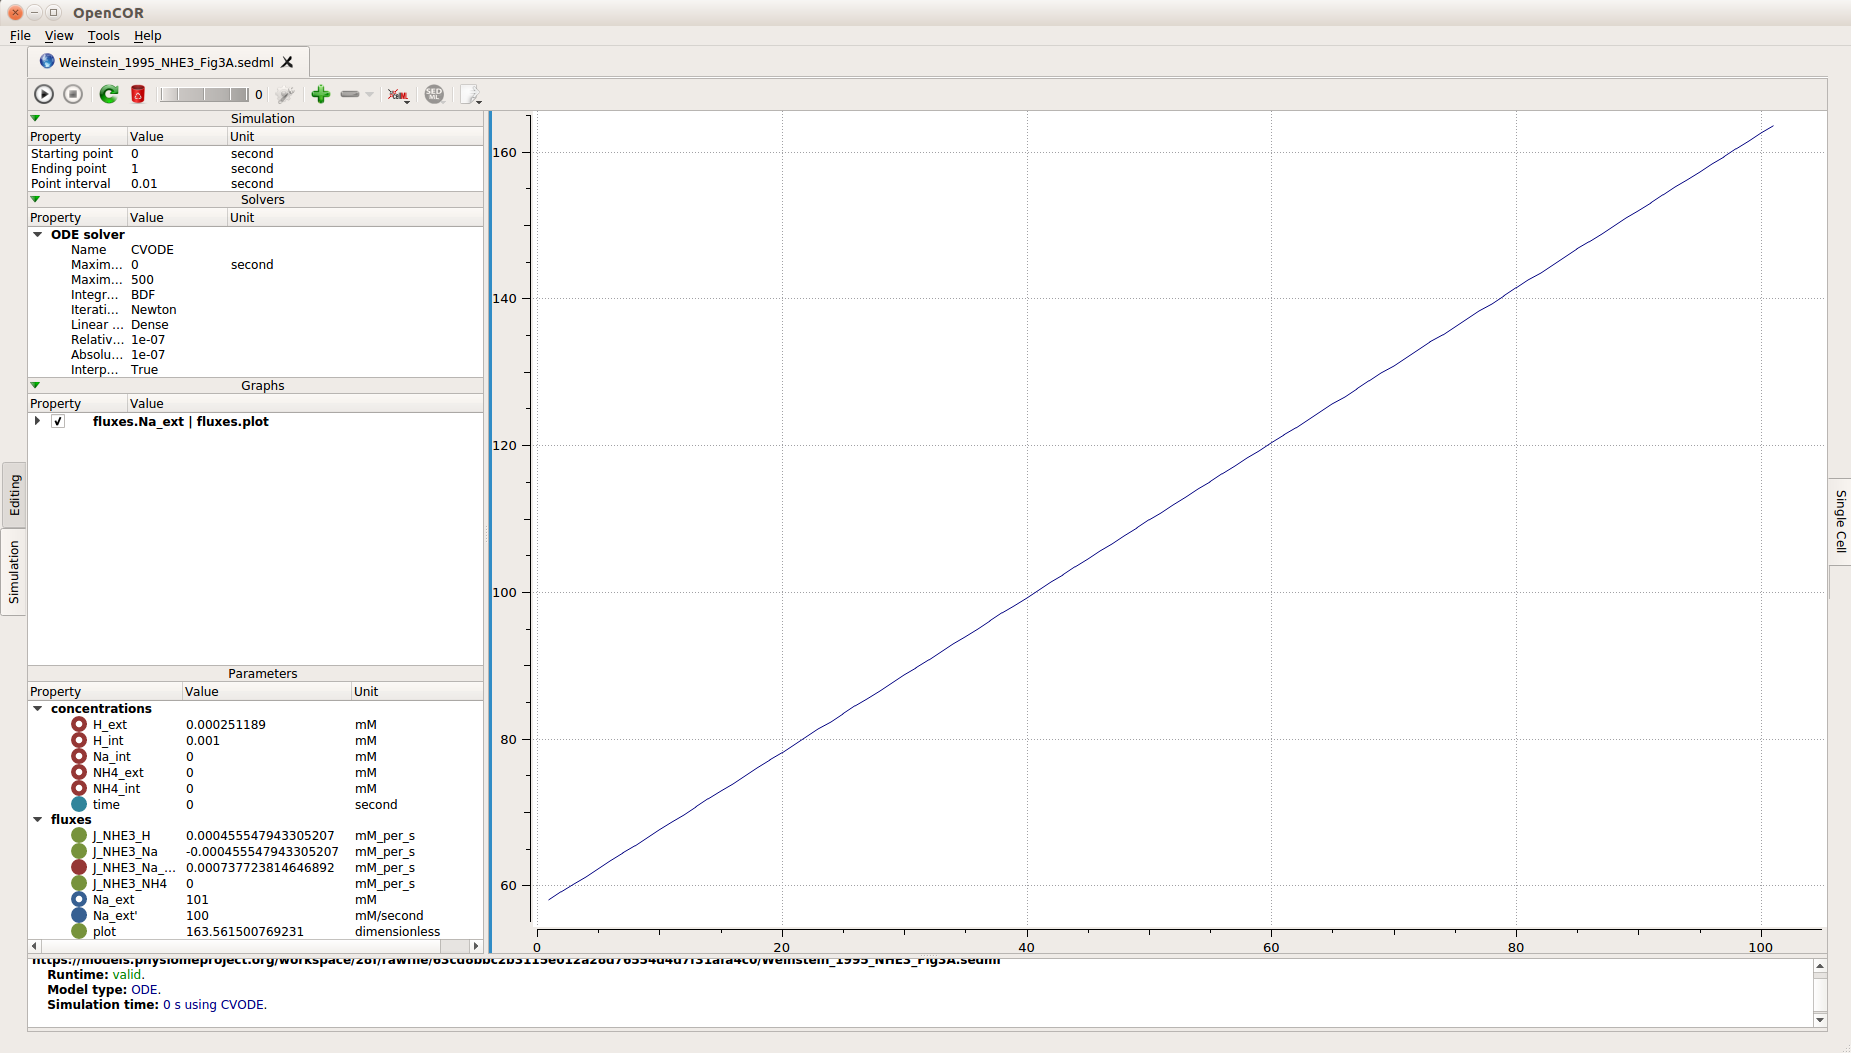This screenshot has width=1851, height=1053.
Task: Uncheck the fluxes.Na_ext graph checkbox
Action: [x=58, y=422]
